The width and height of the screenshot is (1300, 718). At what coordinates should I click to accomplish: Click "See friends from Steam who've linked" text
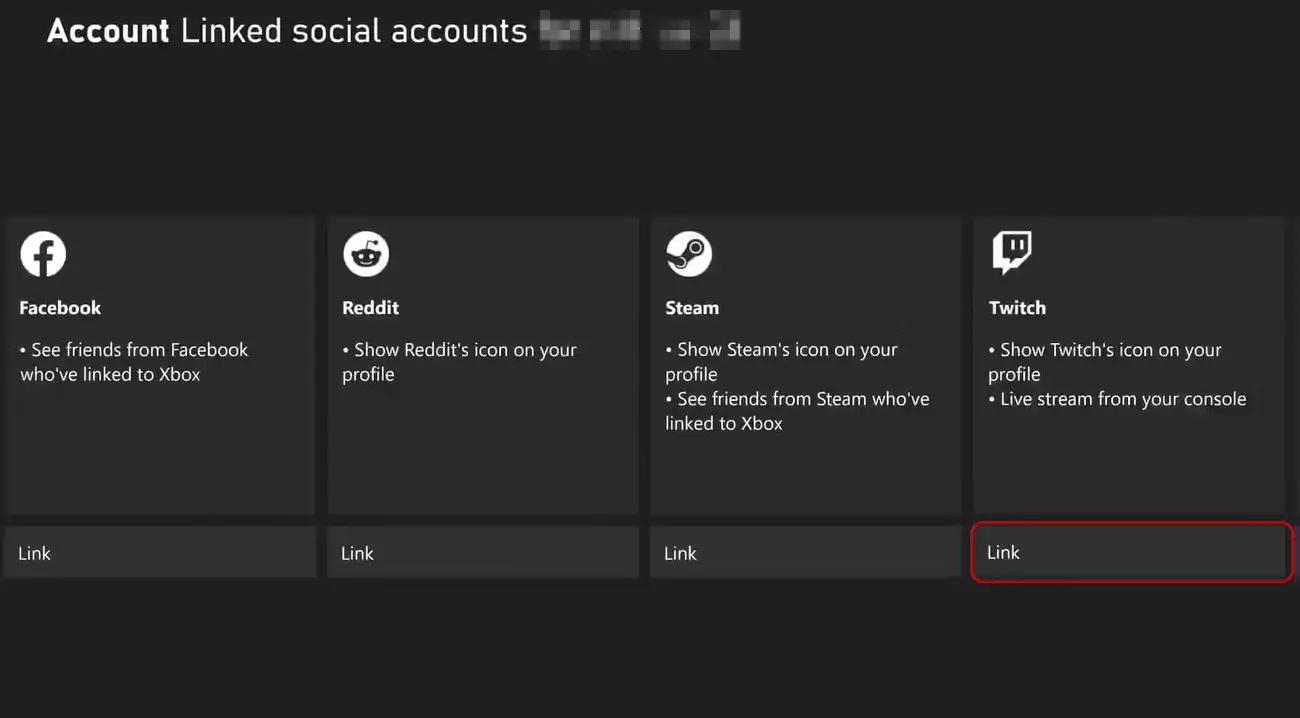(x=798, y=411)
